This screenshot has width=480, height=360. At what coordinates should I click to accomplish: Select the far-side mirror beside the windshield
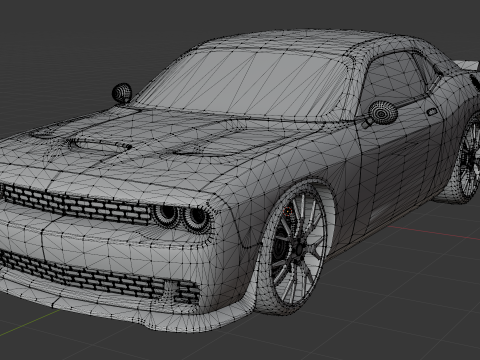click(x=122, y=93)
